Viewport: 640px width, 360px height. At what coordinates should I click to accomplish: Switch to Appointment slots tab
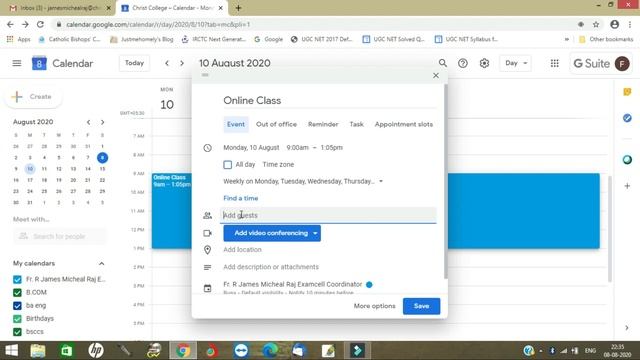[x=404, y=124]
